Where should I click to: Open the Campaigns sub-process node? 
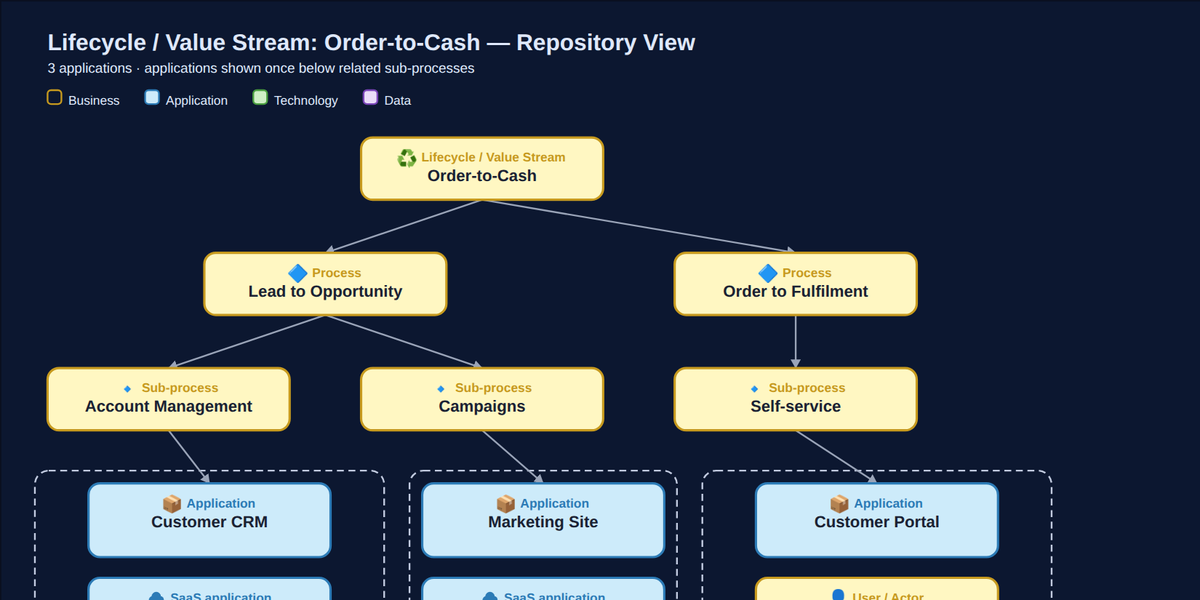pyautogui.click(x=482, y=399)
